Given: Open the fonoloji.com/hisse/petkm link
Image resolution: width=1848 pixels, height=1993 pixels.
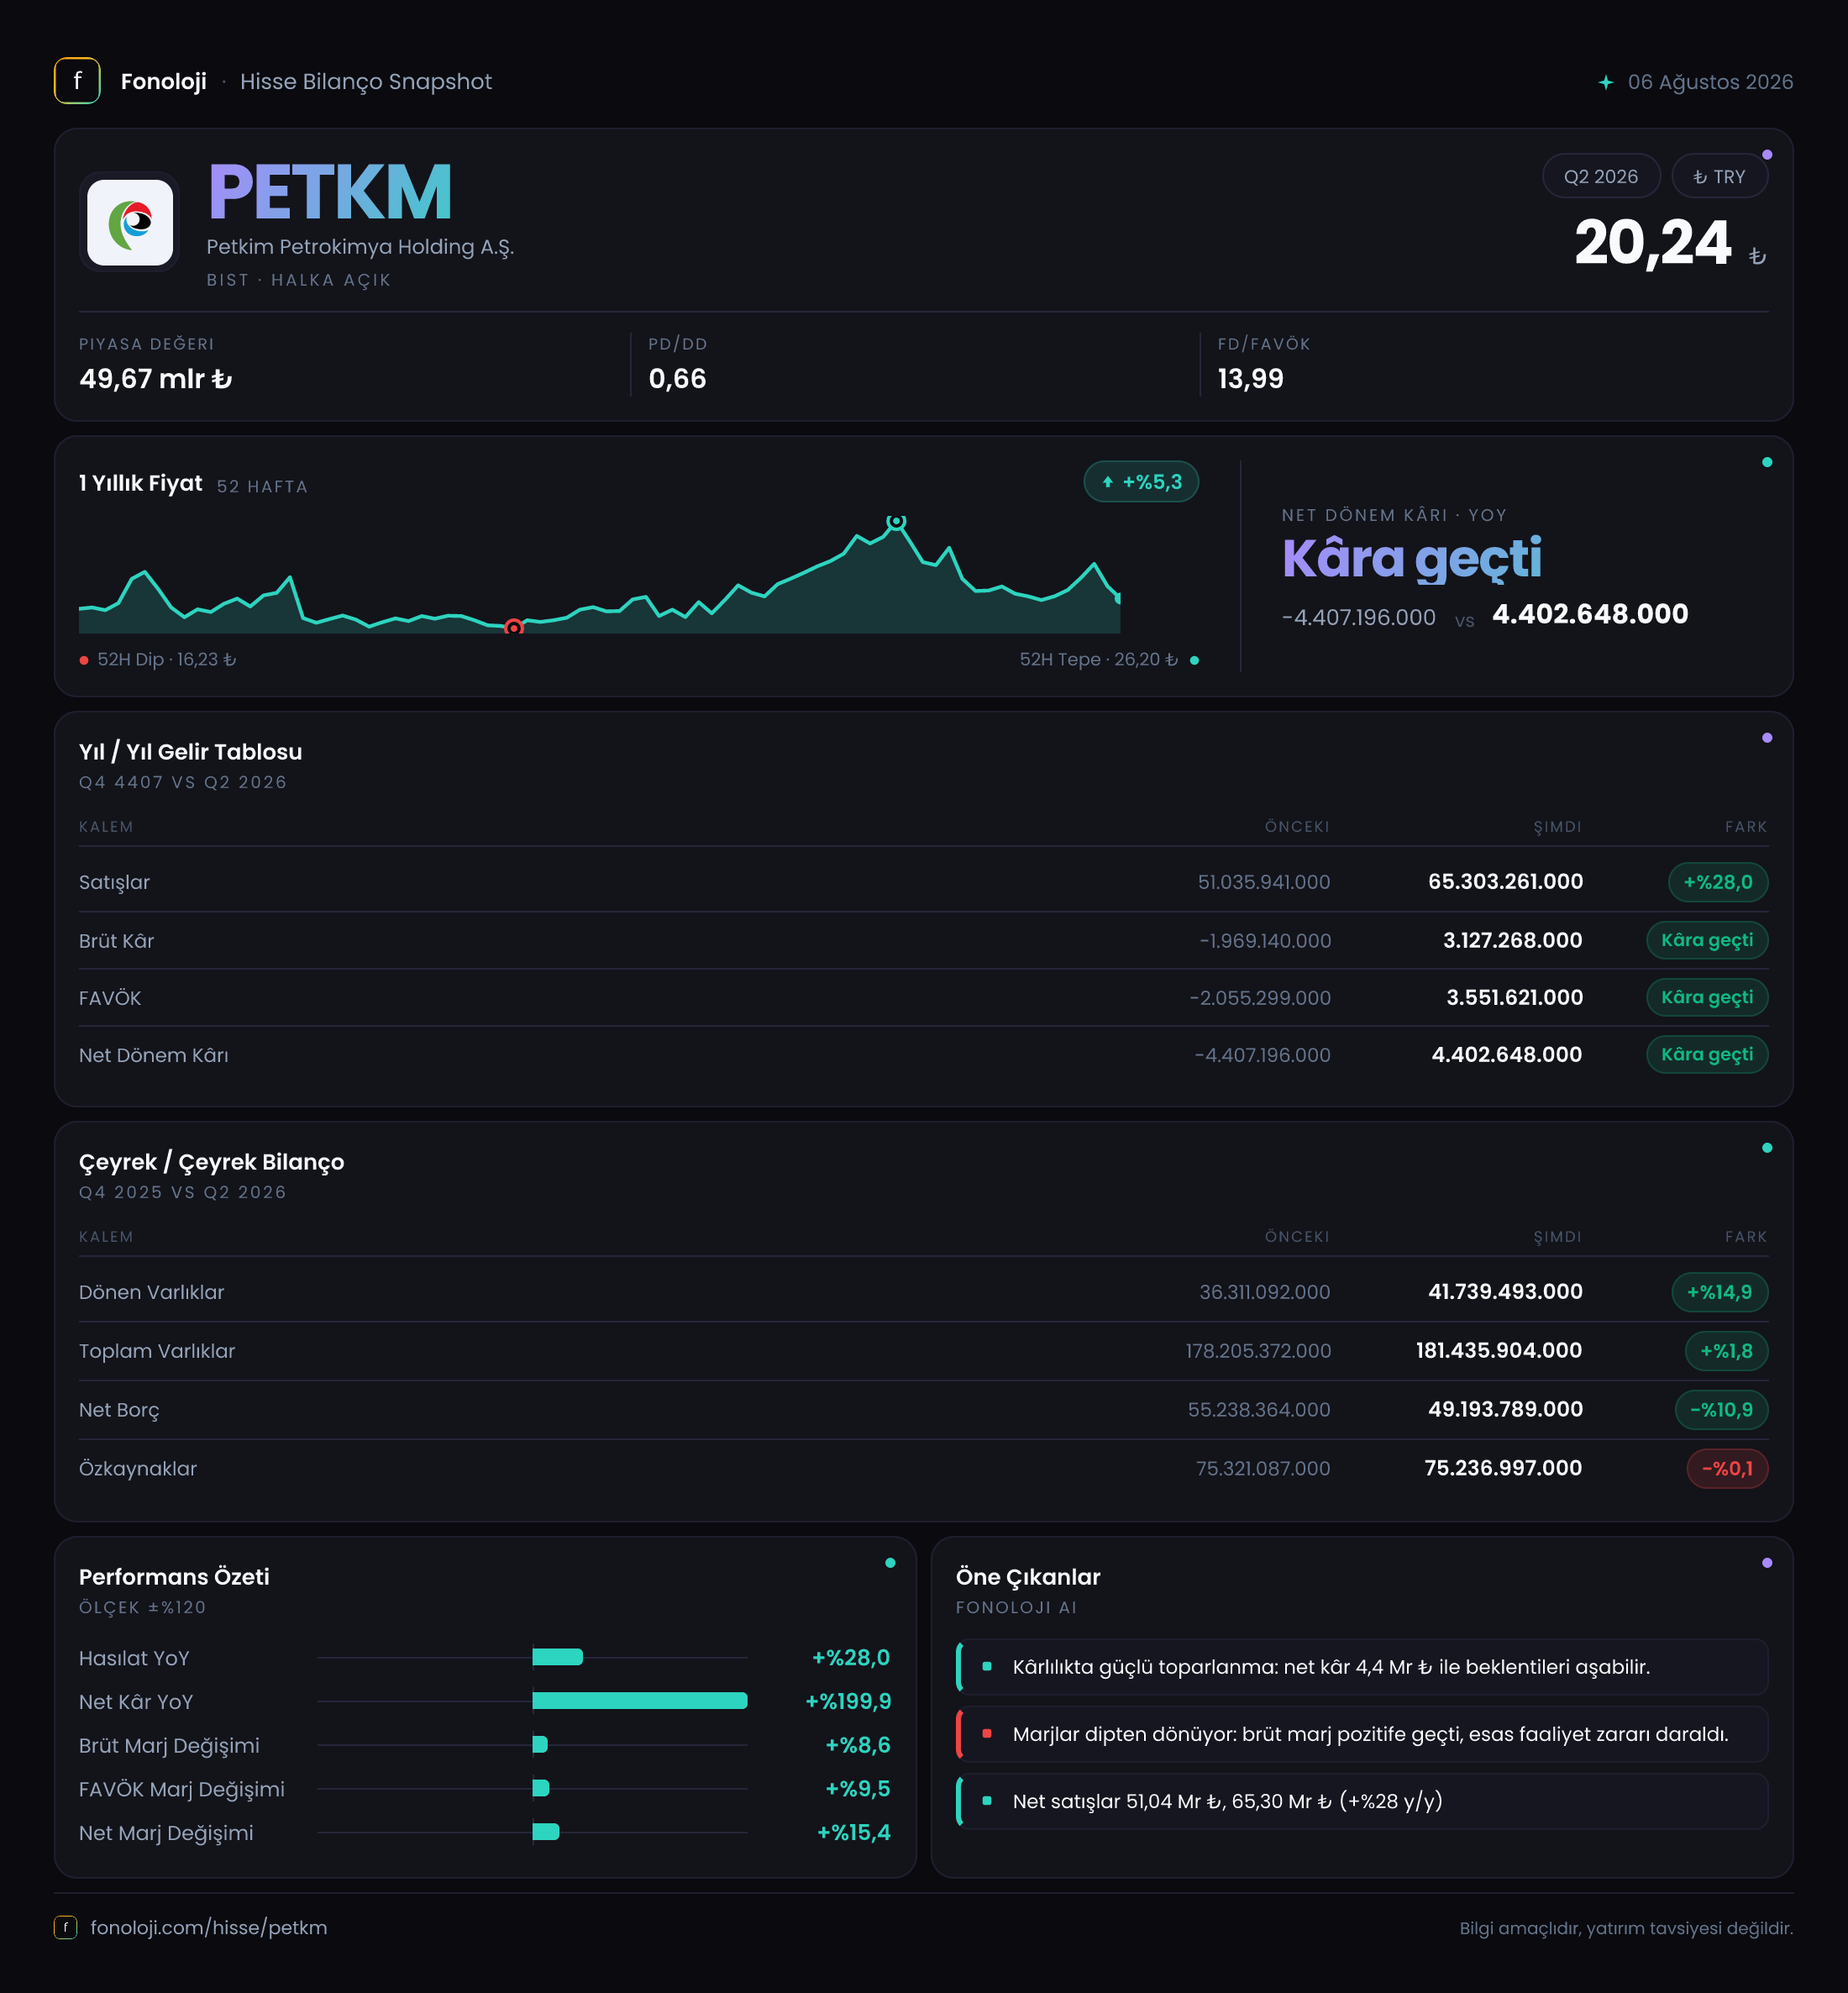Looking at the screenshot, I should click(209, 1927).
